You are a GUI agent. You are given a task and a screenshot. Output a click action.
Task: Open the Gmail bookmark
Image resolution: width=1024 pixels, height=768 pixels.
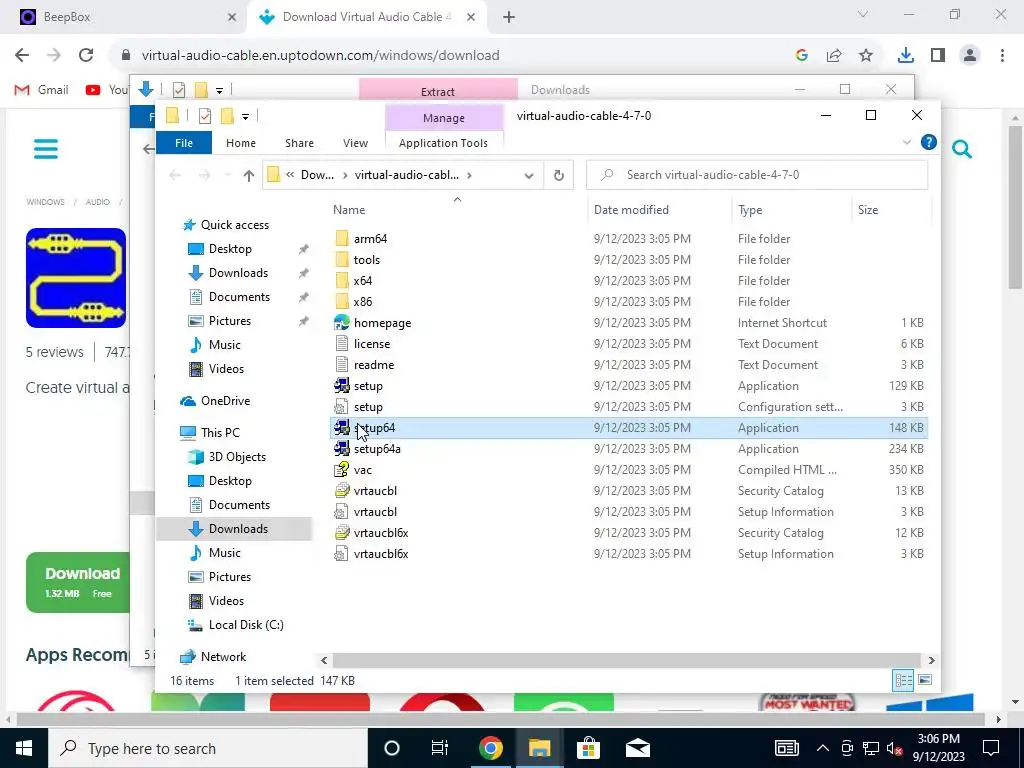point(42,89)
